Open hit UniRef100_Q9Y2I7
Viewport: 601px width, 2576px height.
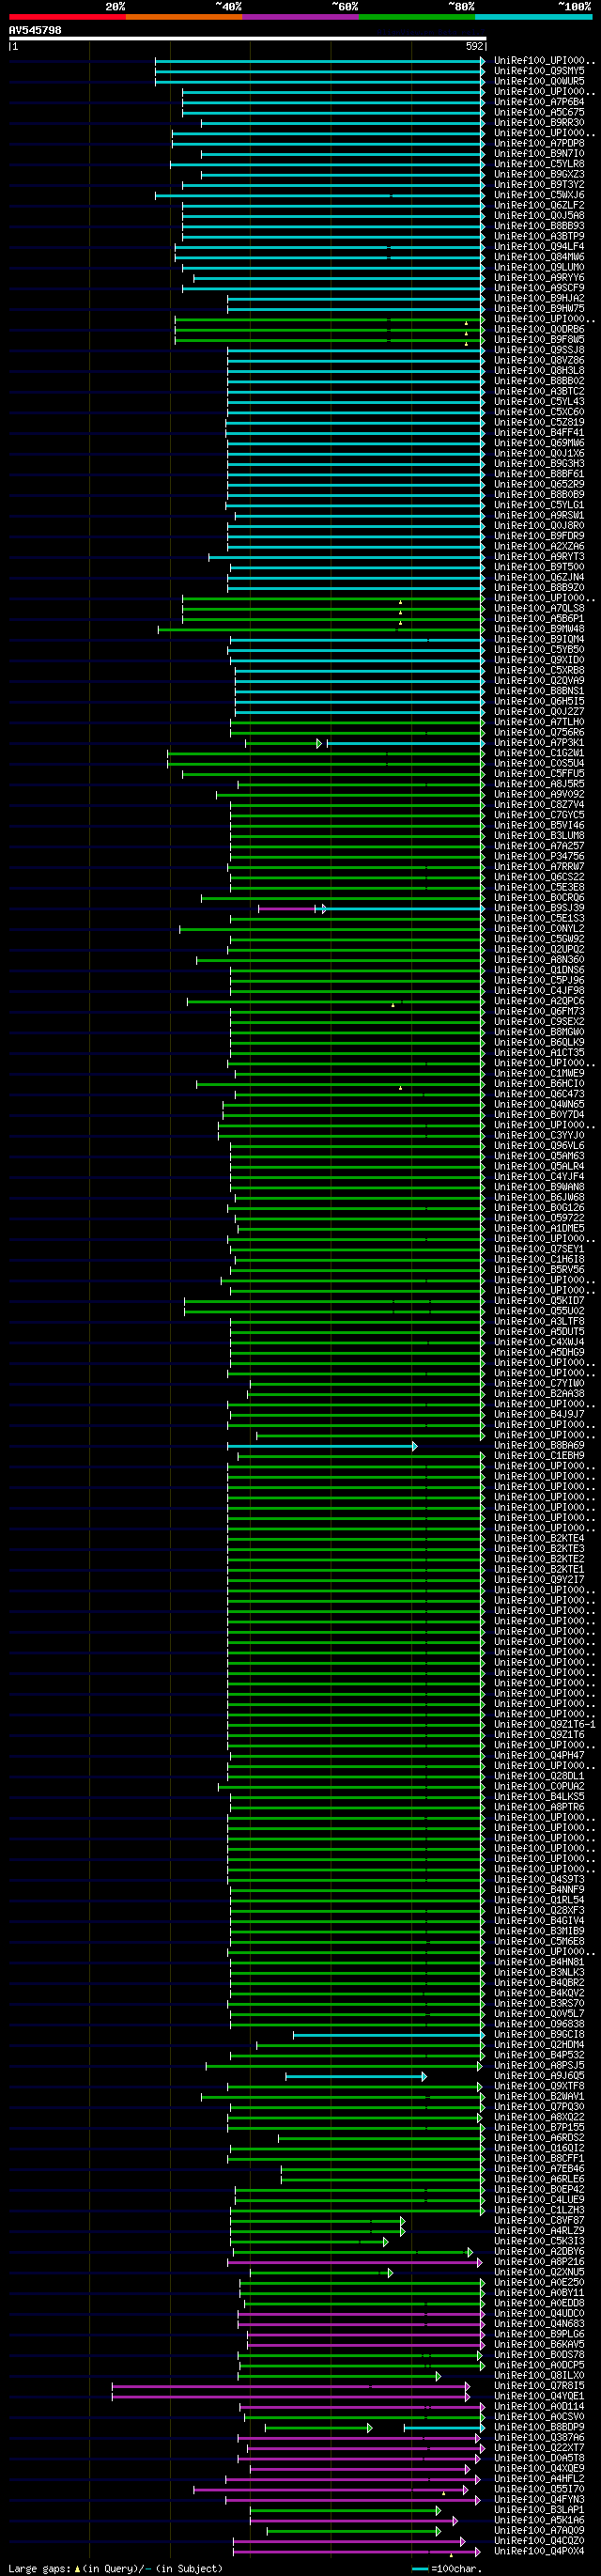point(539,1580)
